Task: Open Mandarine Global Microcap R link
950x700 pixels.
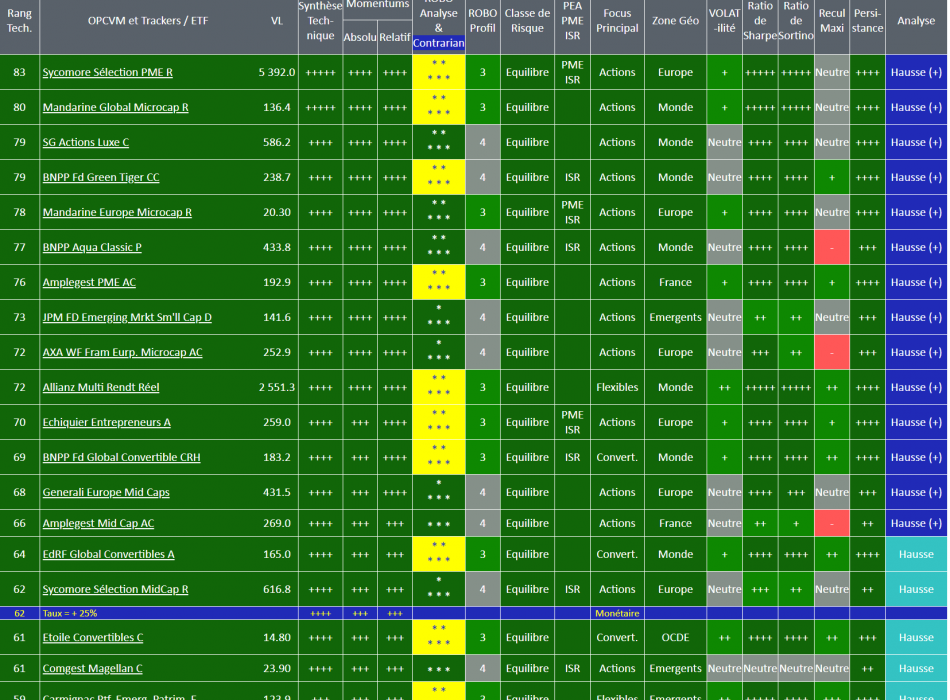Action: pos(115,107)
